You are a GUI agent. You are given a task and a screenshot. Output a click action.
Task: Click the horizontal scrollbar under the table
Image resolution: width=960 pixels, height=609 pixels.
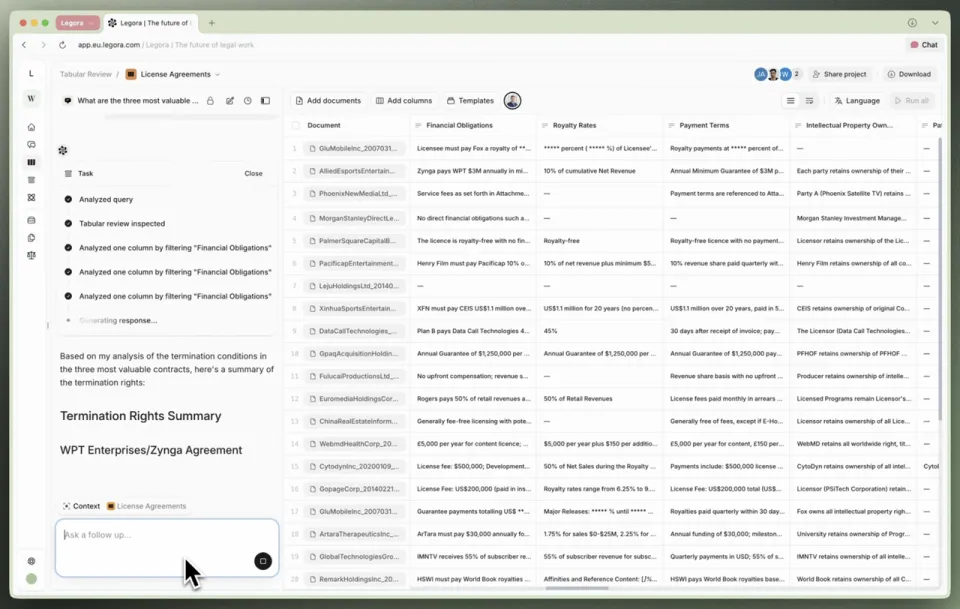[577, 589]
